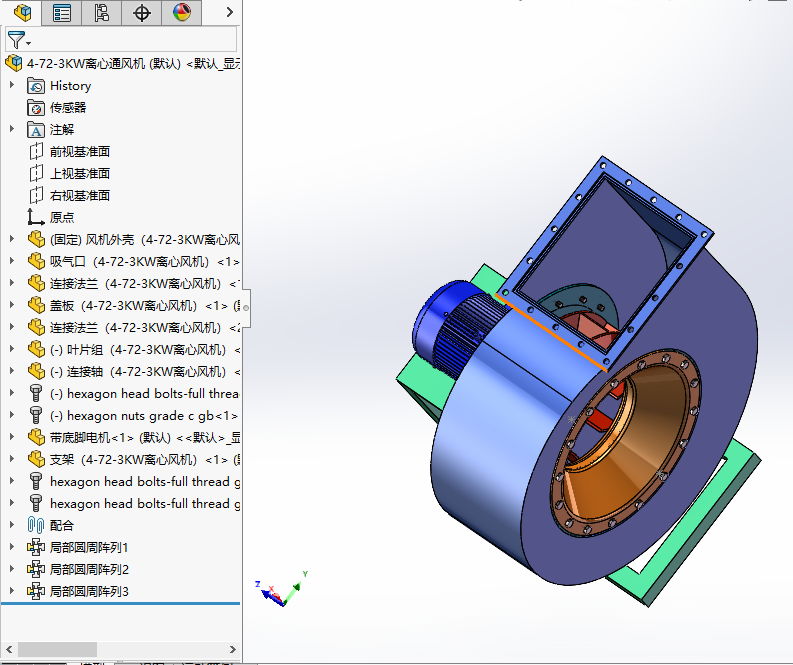
Task: Select the 传感器 tree row text
Action: 68,108
